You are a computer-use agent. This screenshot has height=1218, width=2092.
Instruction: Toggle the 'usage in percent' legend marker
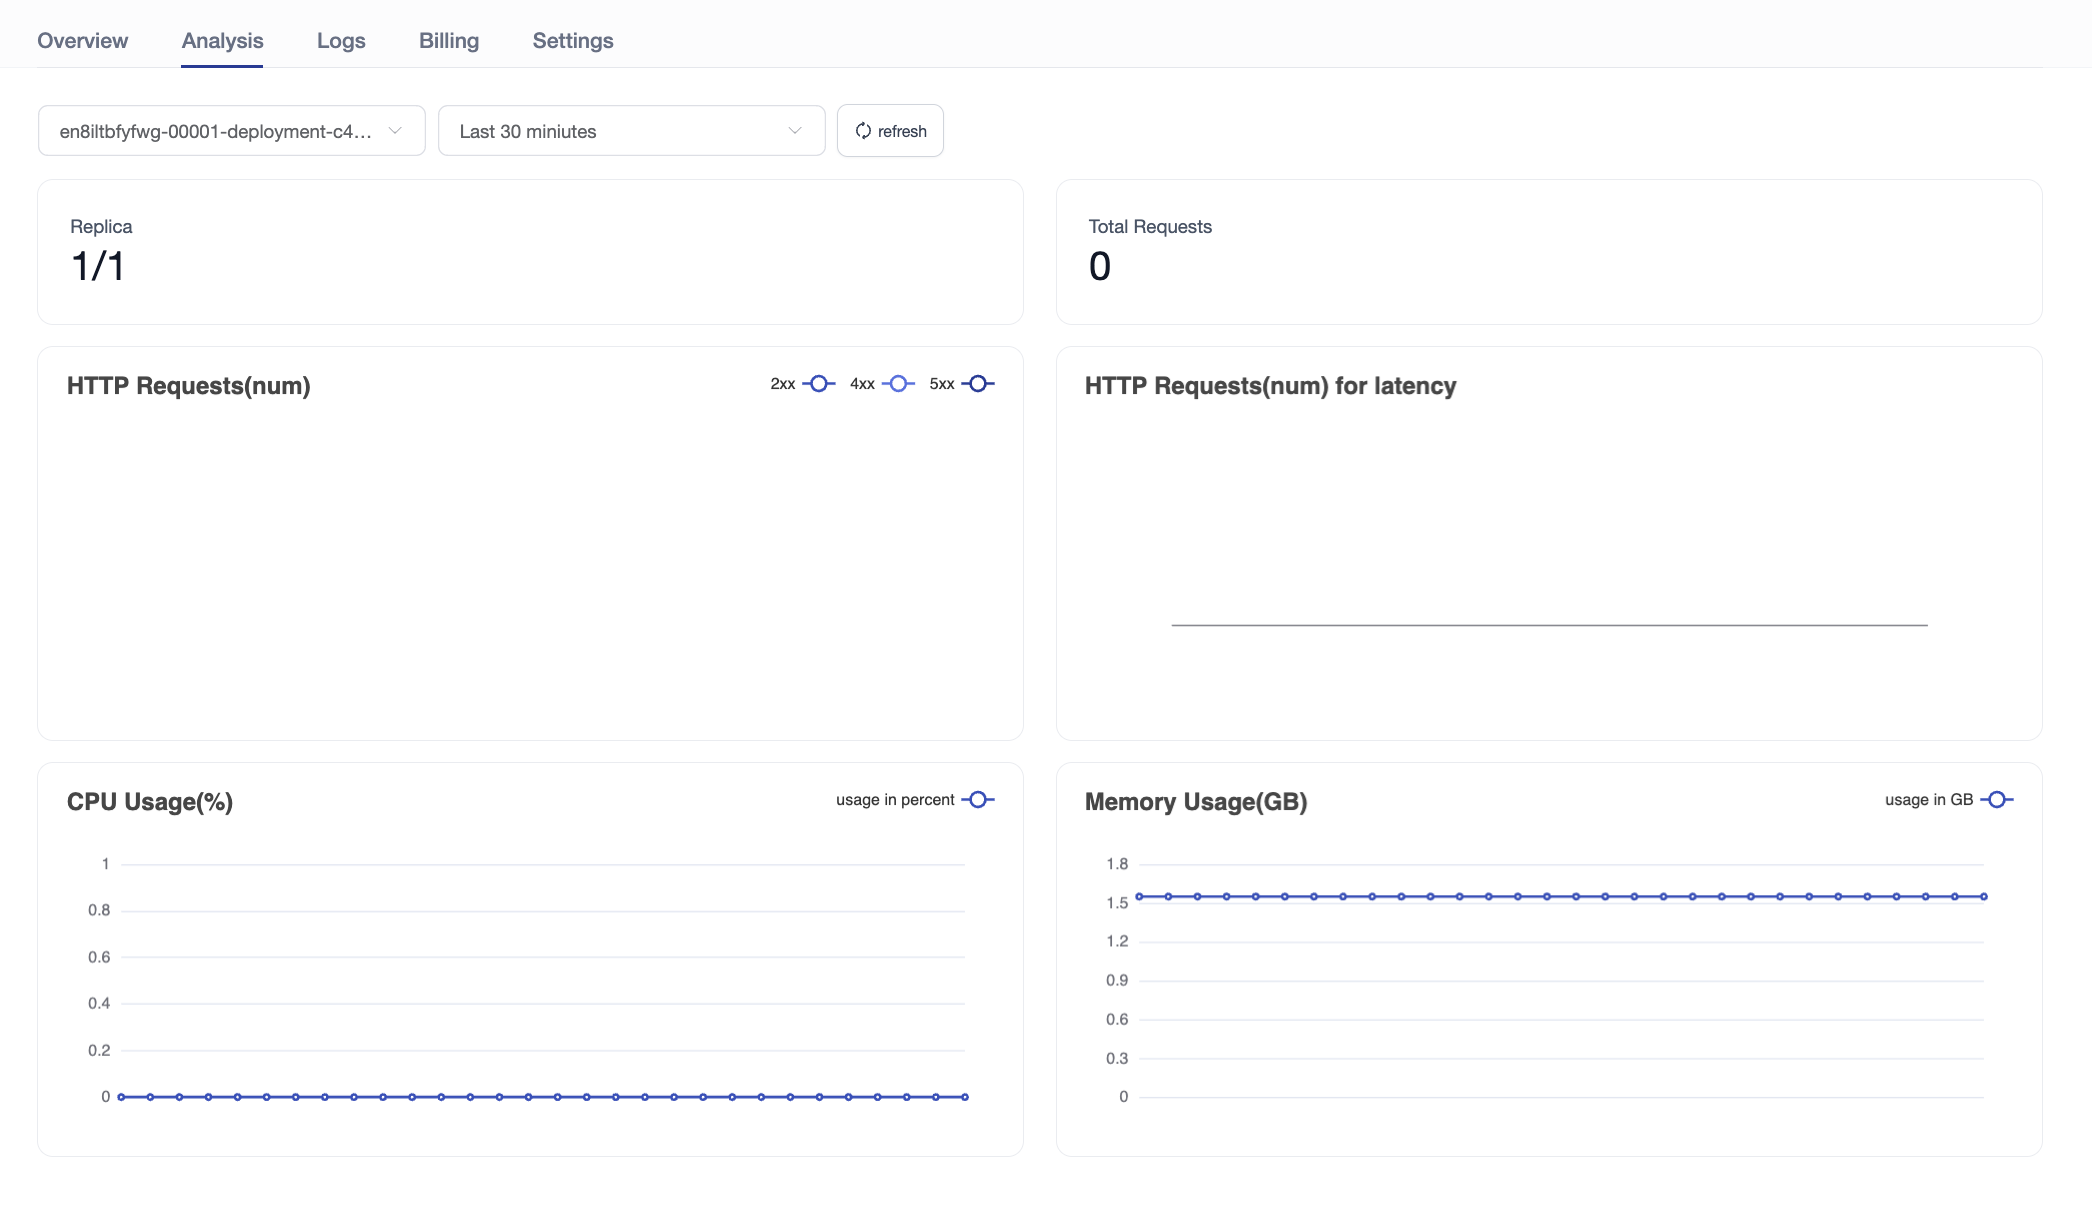(x=978, y=800)
